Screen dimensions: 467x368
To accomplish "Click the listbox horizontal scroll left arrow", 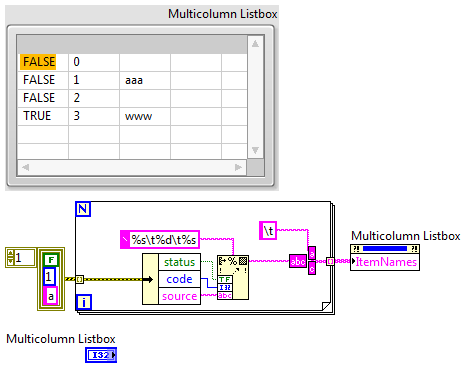I will click(x=26, y=167).
